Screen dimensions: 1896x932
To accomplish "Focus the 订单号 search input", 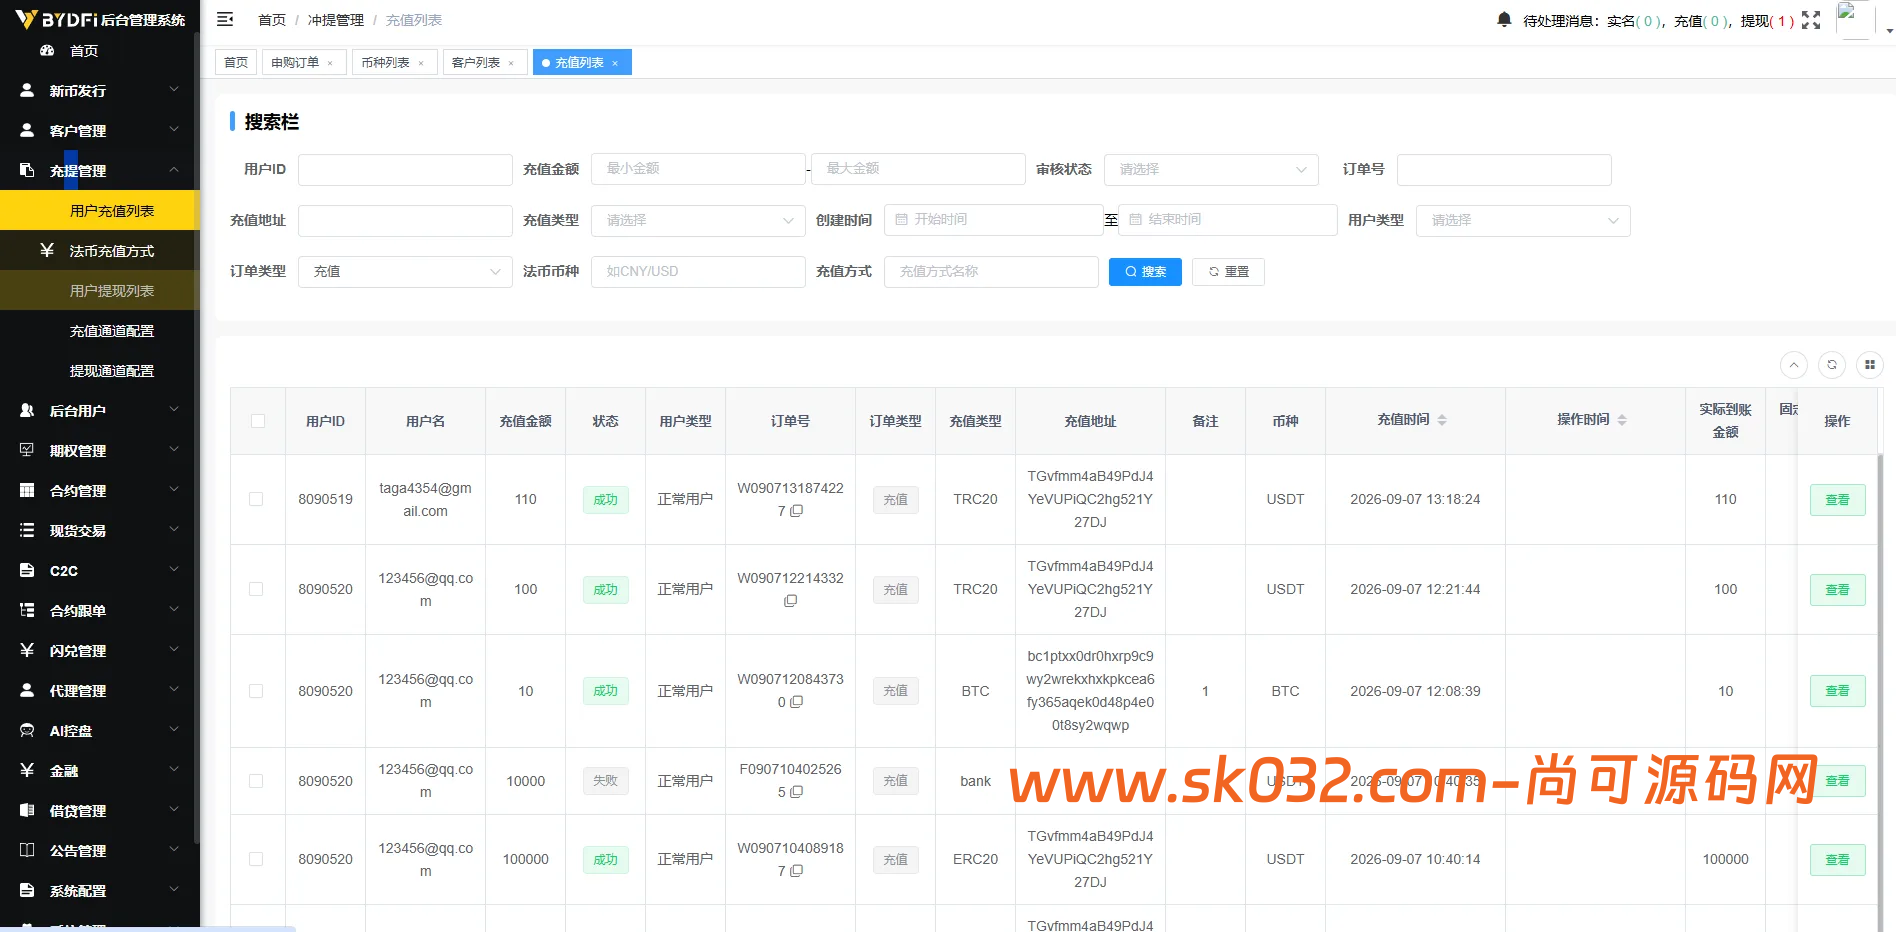I will click(x=1504, y=170).
